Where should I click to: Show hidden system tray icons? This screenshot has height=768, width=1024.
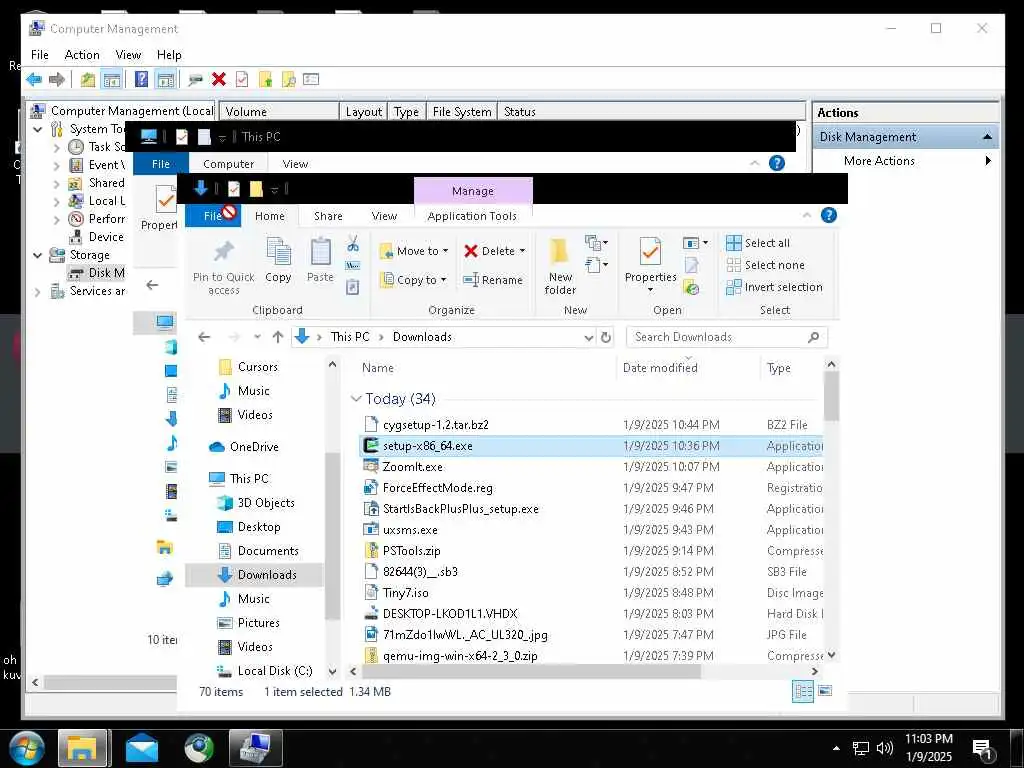[836, 748]
